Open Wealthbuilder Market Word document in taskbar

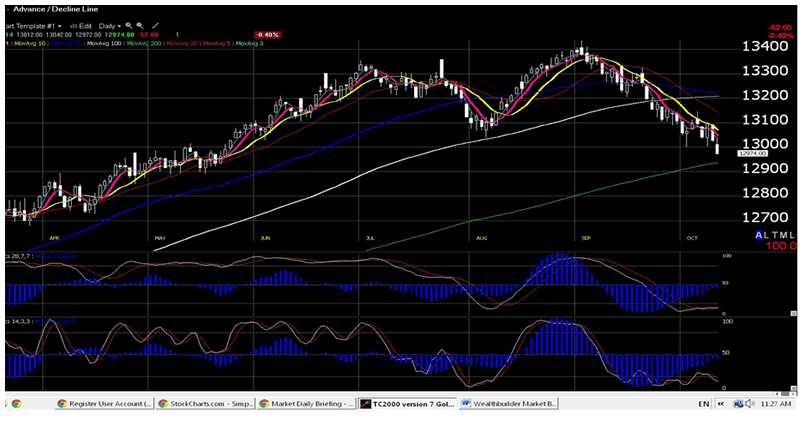pos(510,404)
